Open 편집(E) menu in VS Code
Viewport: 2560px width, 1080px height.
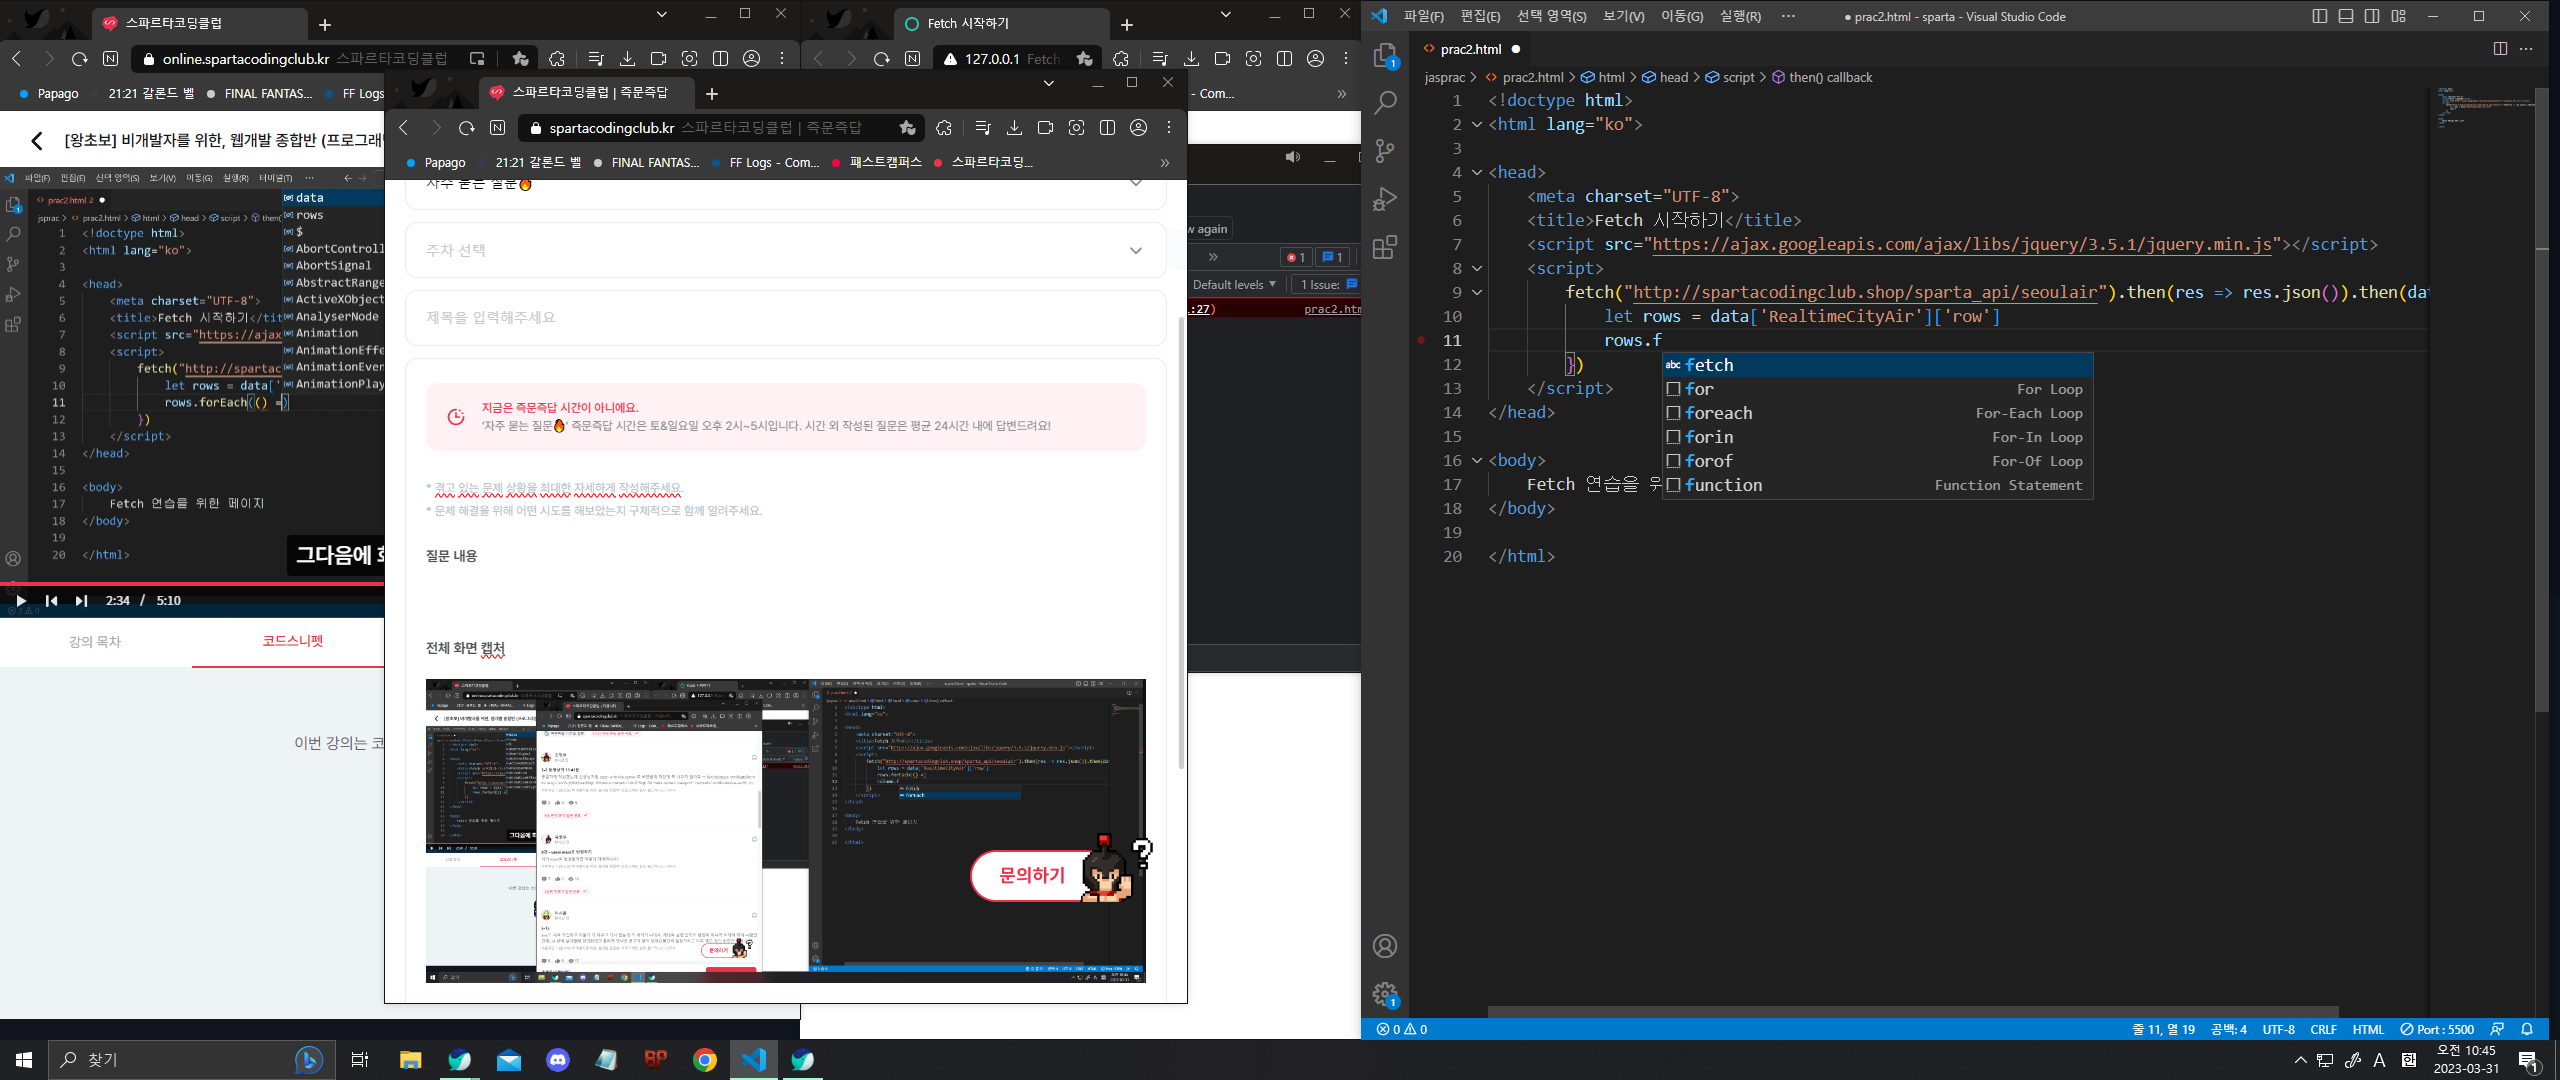[1480, 16]
